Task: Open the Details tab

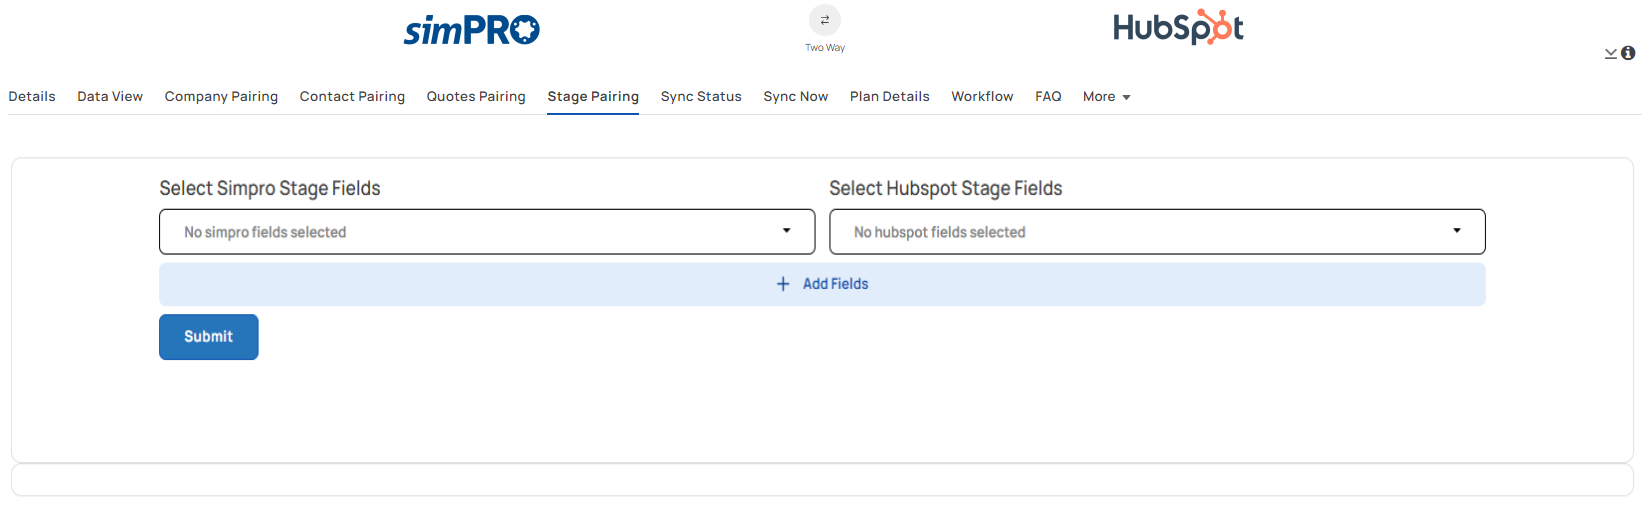Action: (x=32, y=97)
